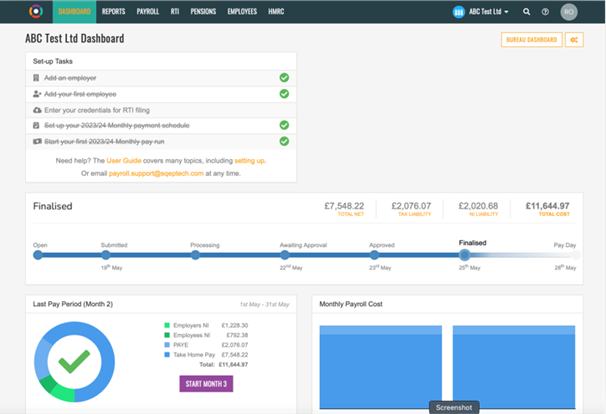
Task: Click the add-person icon for first employee task
Action: click(37, 94)
